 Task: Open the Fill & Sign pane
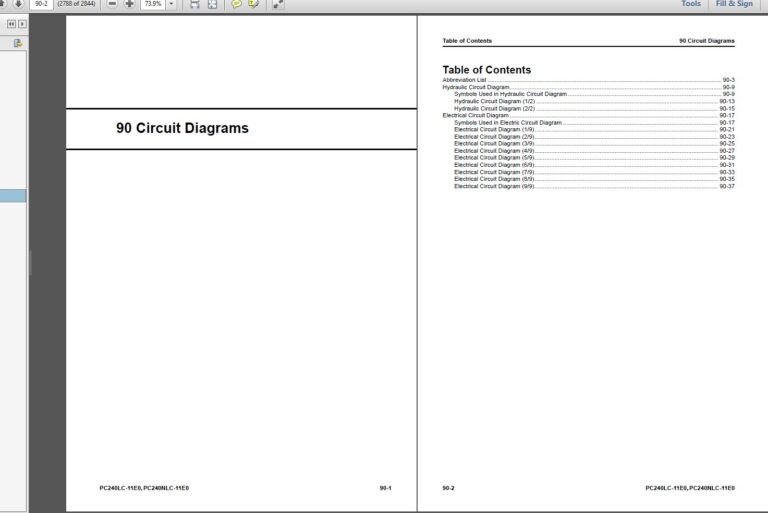tap(734, 4)
